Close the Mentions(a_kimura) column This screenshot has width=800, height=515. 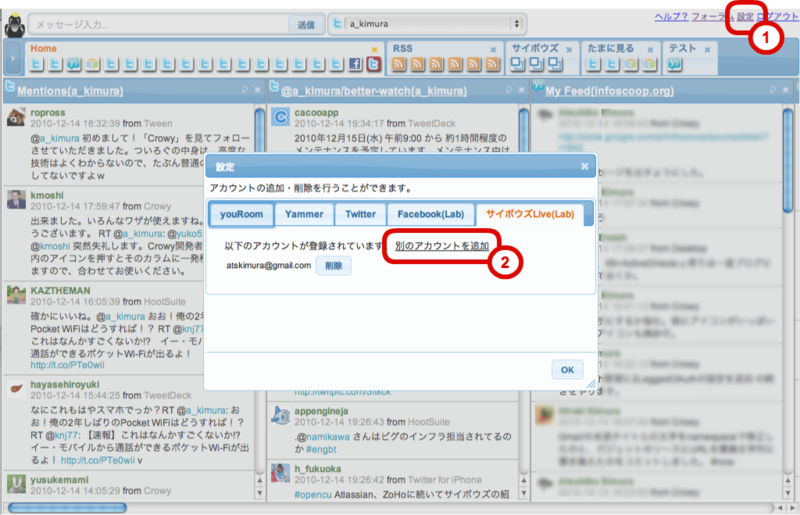[x=258, y=90]
